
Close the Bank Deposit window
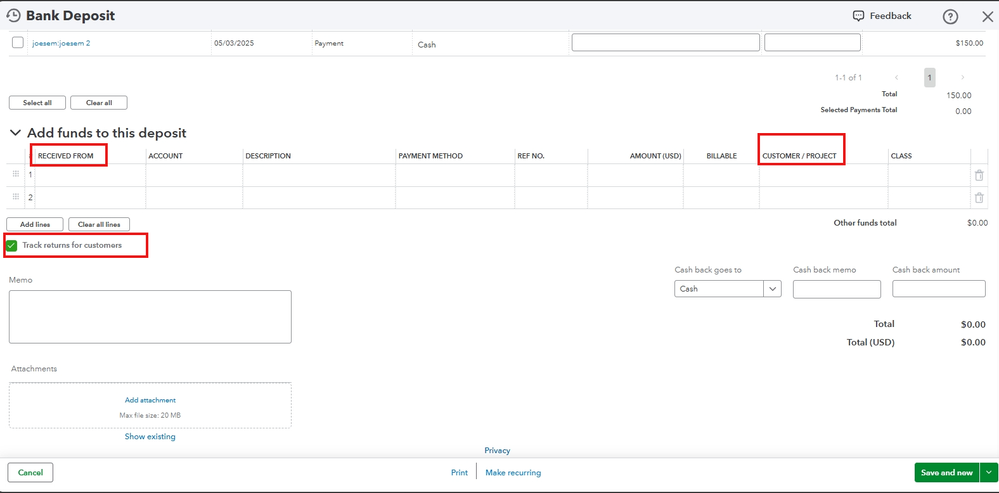point(987,17)
